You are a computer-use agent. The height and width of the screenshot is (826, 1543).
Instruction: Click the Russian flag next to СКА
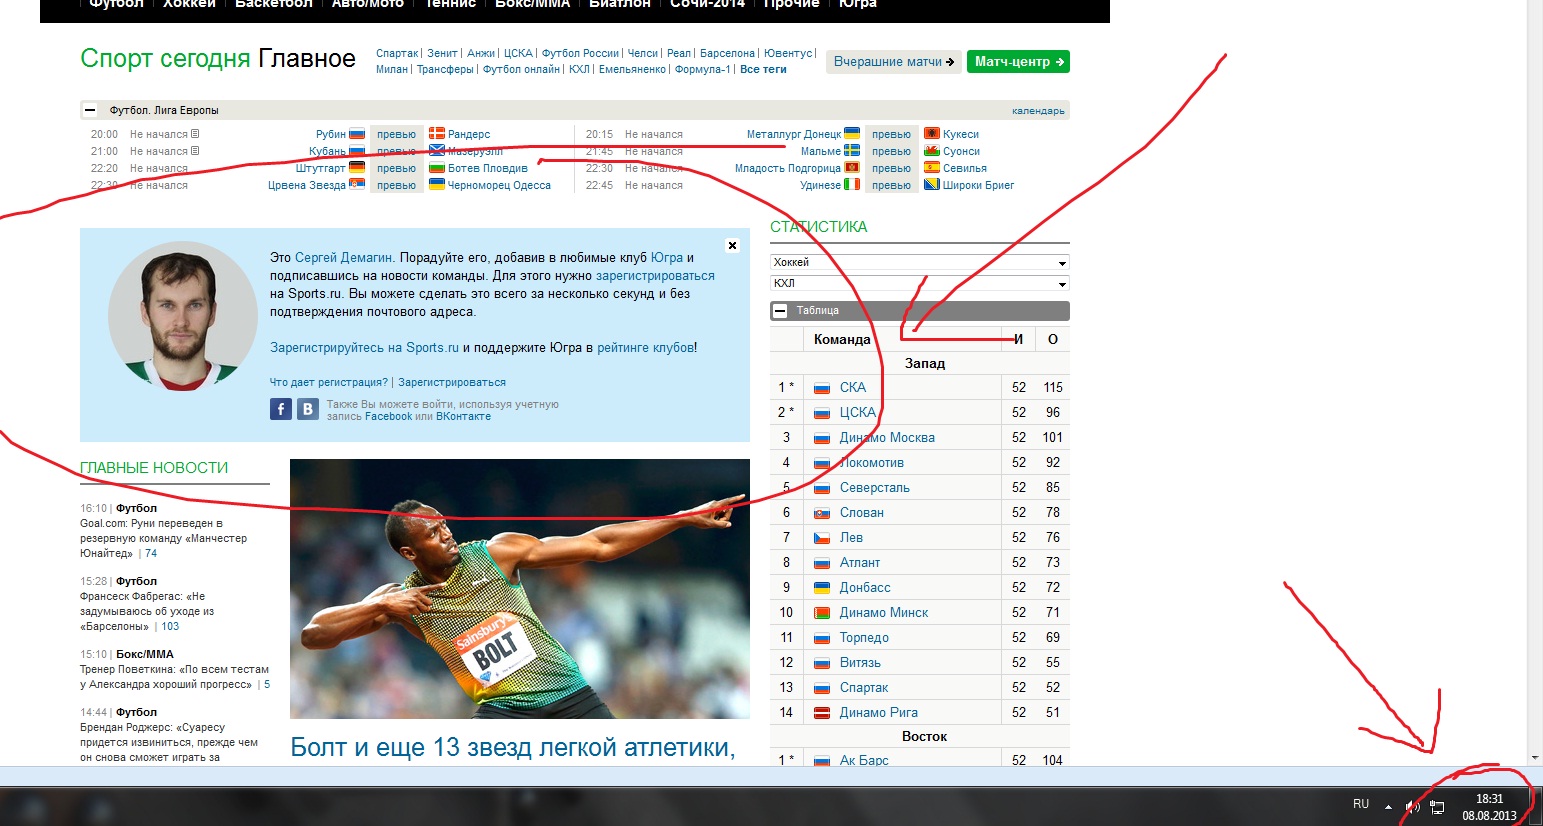click(x=822, y=388)
